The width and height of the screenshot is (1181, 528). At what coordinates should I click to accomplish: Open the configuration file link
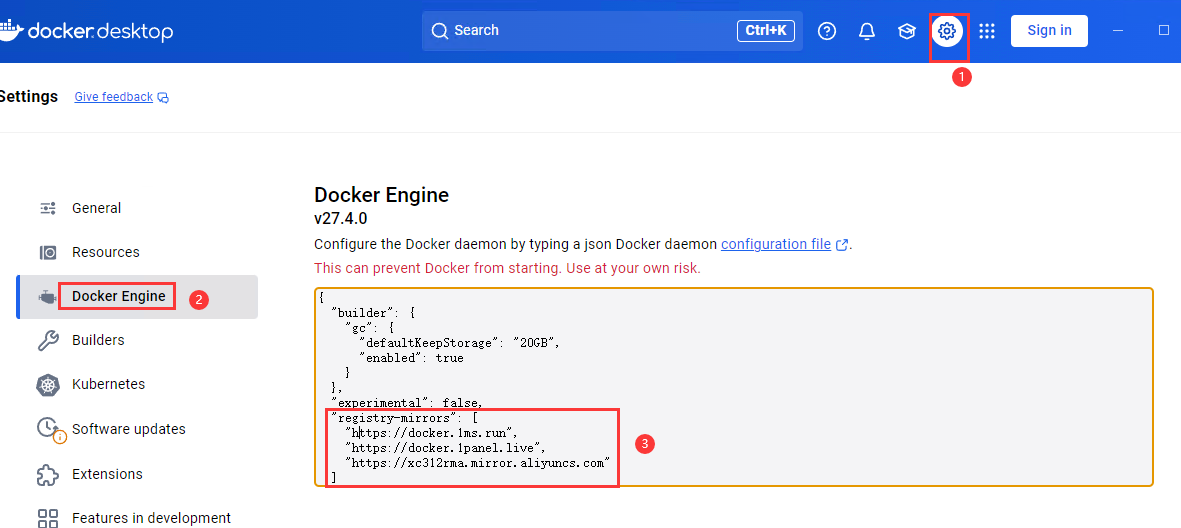click(776, 244)
